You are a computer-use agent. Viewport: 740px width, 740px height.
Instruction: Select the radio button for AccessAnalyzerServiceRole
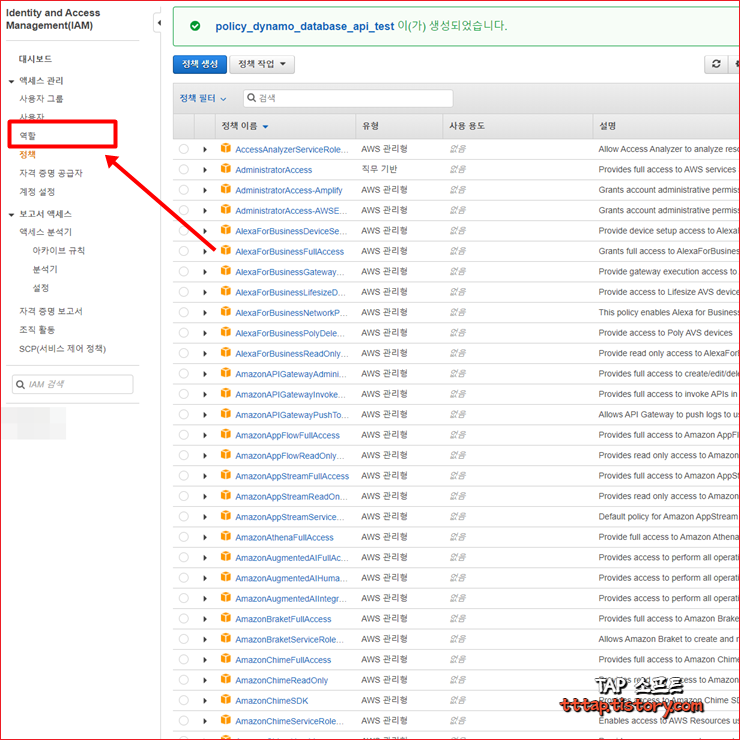[x=184, y=149]
